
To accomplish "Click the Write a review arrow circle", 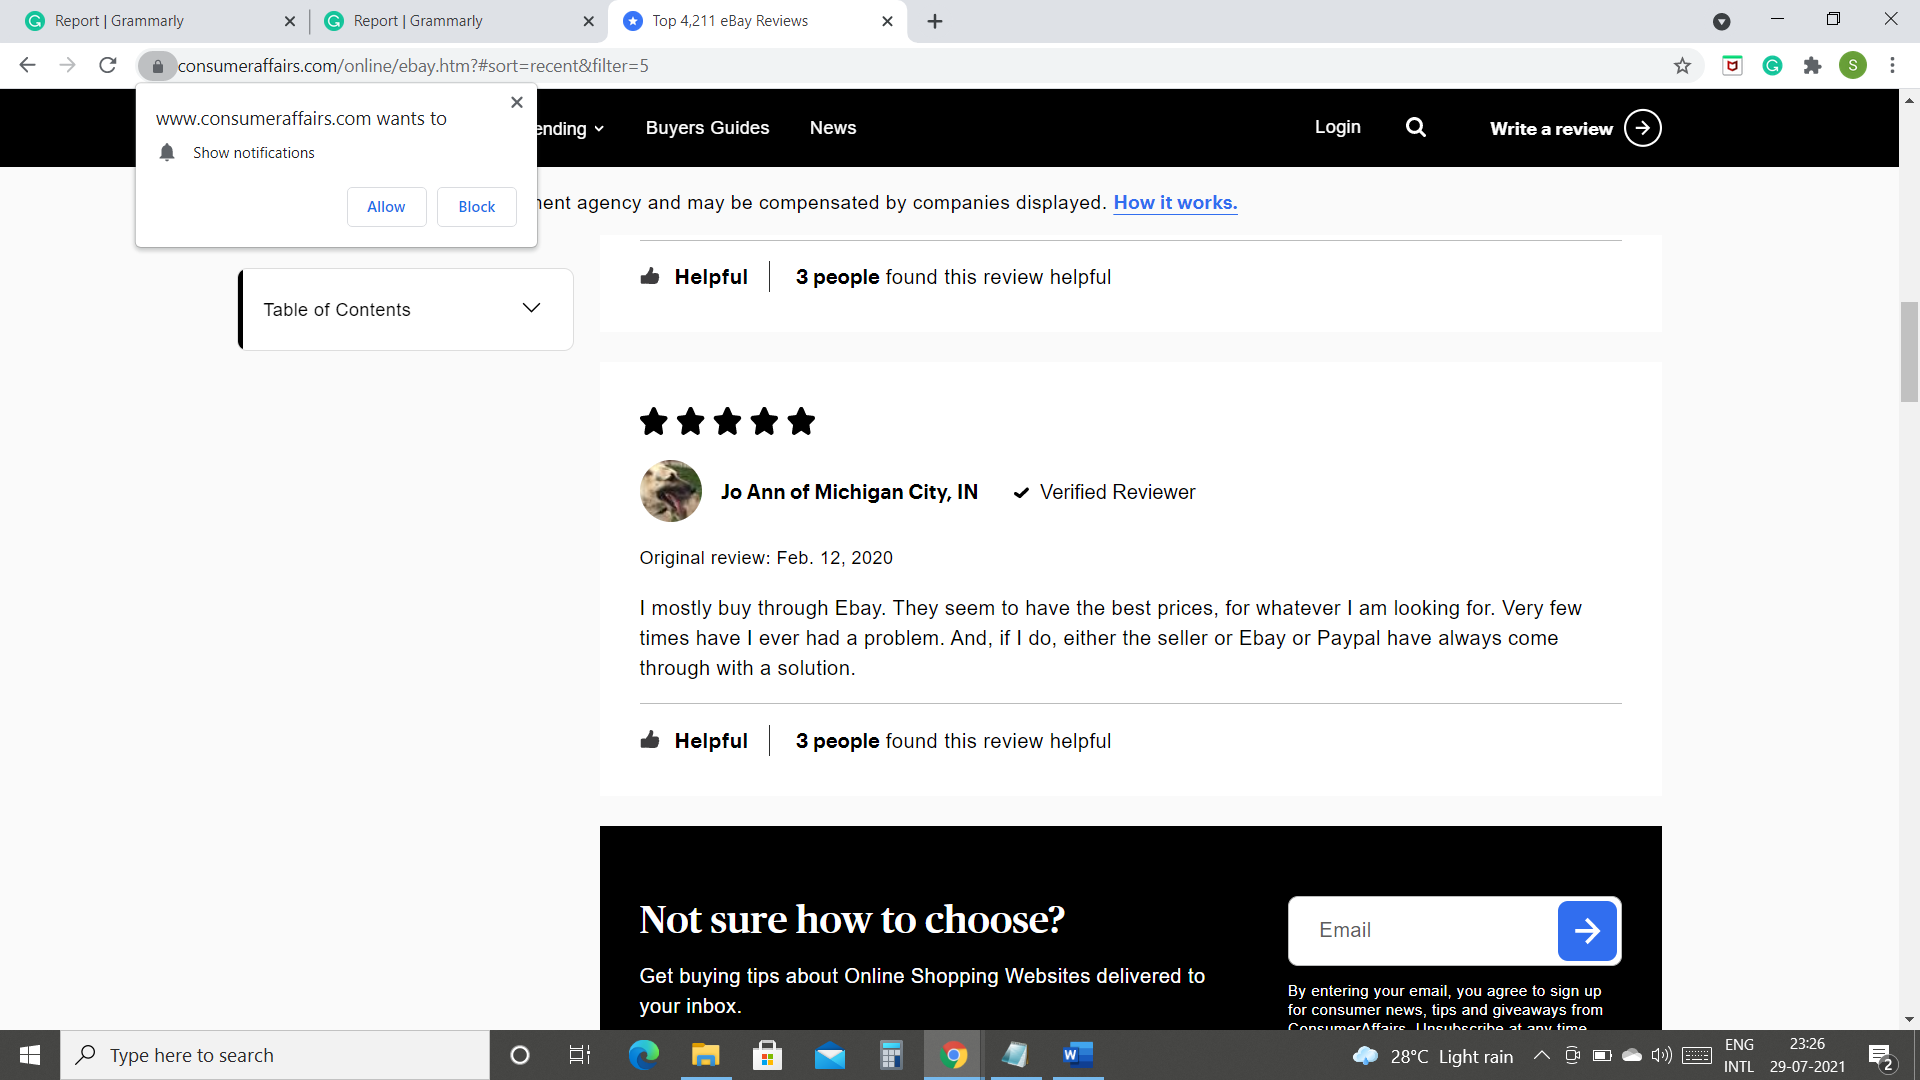I will pyautogui.click(x=1642, y=128).
